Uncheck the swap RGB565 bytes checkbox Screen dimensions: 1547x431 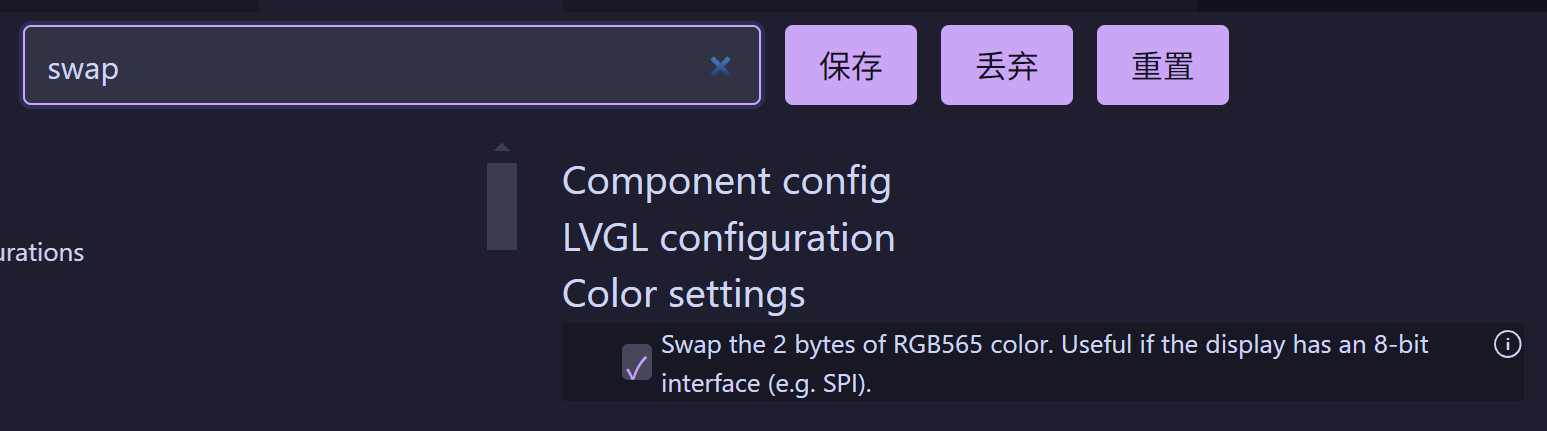pyautogui.click(x=636, y=363)
